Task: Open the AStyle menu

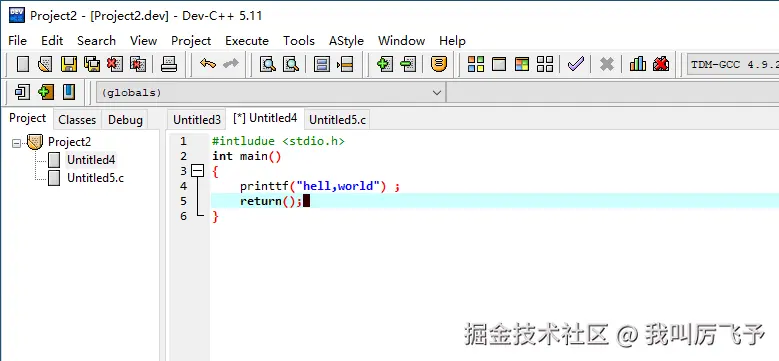Action: click(346, 41)
